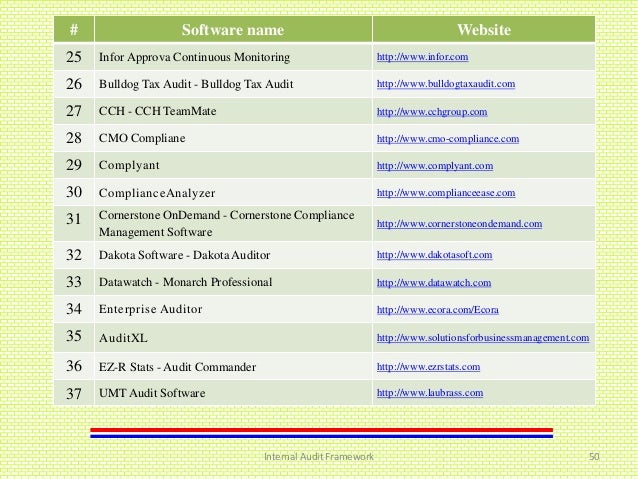Follow the ezrstats.com link
Image resolution: width=638 pixels, height=479 pixels.
tap(428, 367)
